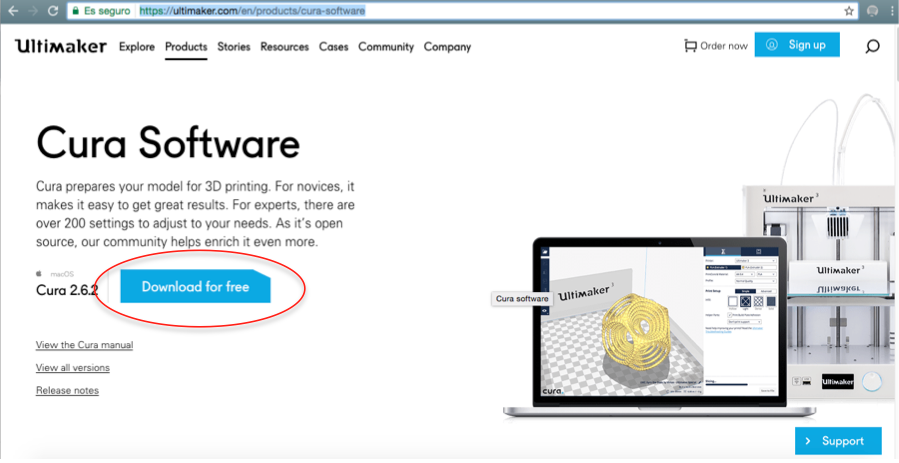Bookmark this page with the star icon
Viewport: 899px width, 463px height.
pos(849,11)
